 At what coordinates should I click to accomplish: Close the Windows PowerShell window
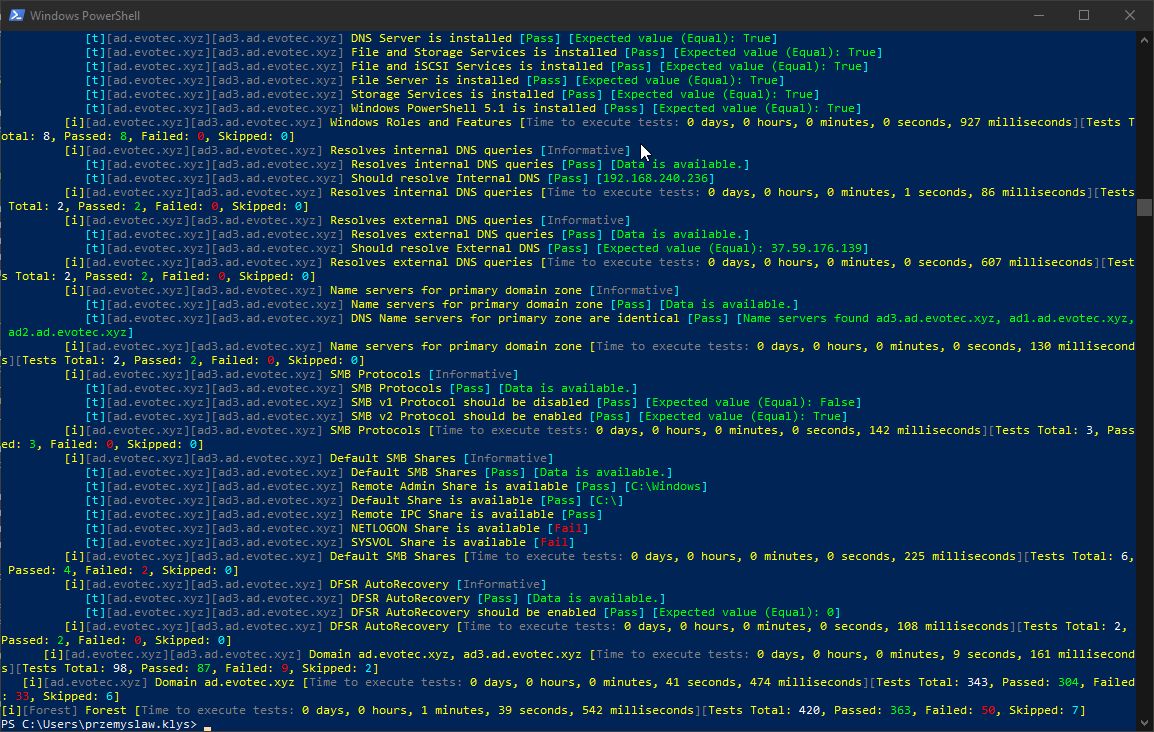pos(1130,16)
